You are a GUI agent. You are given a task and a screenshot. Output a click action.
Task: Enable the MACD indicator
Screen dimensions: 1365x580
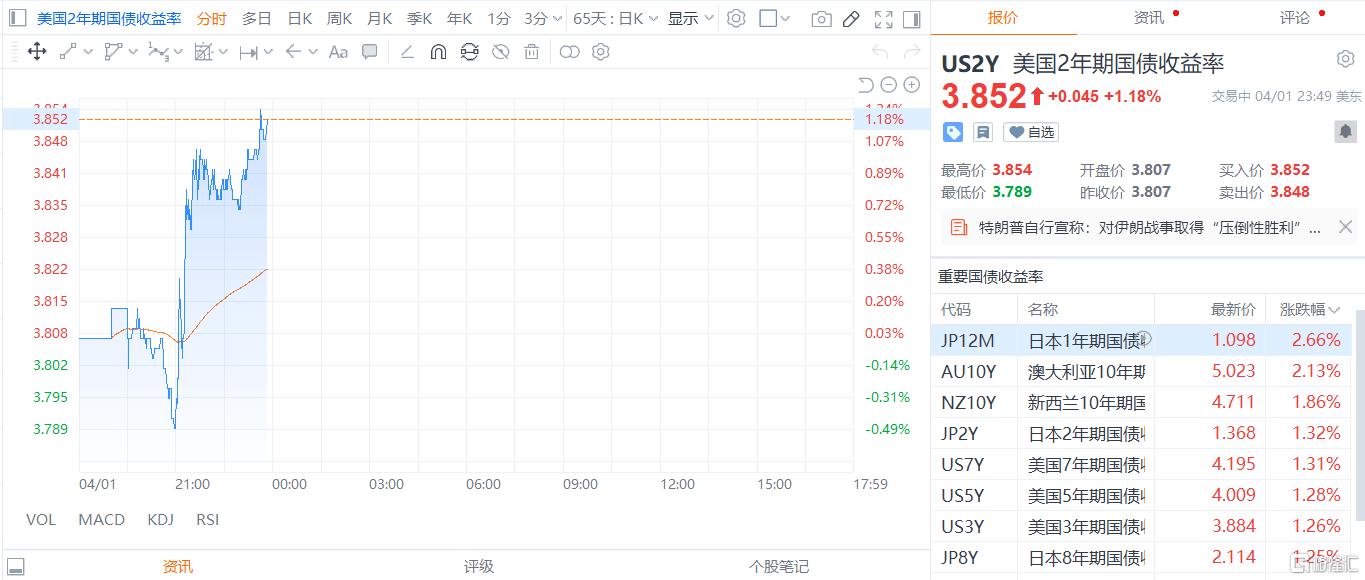click(101, 520)
